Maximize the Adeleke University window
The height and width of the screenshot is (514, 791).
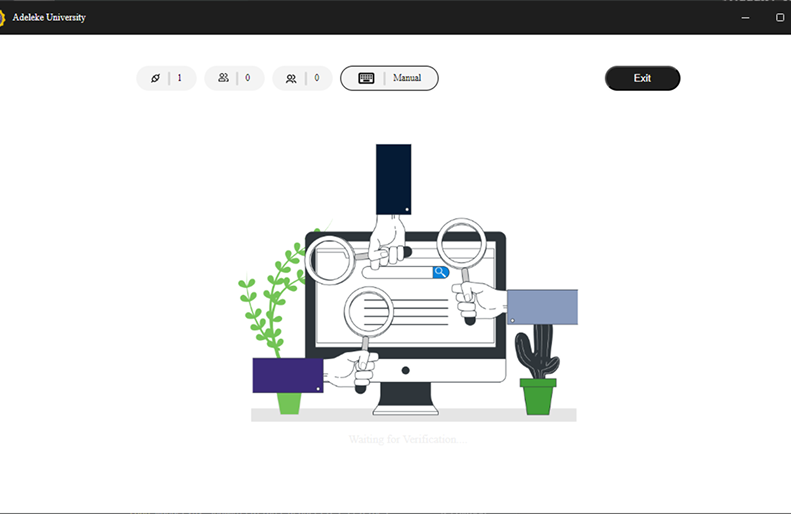(780, 18)
